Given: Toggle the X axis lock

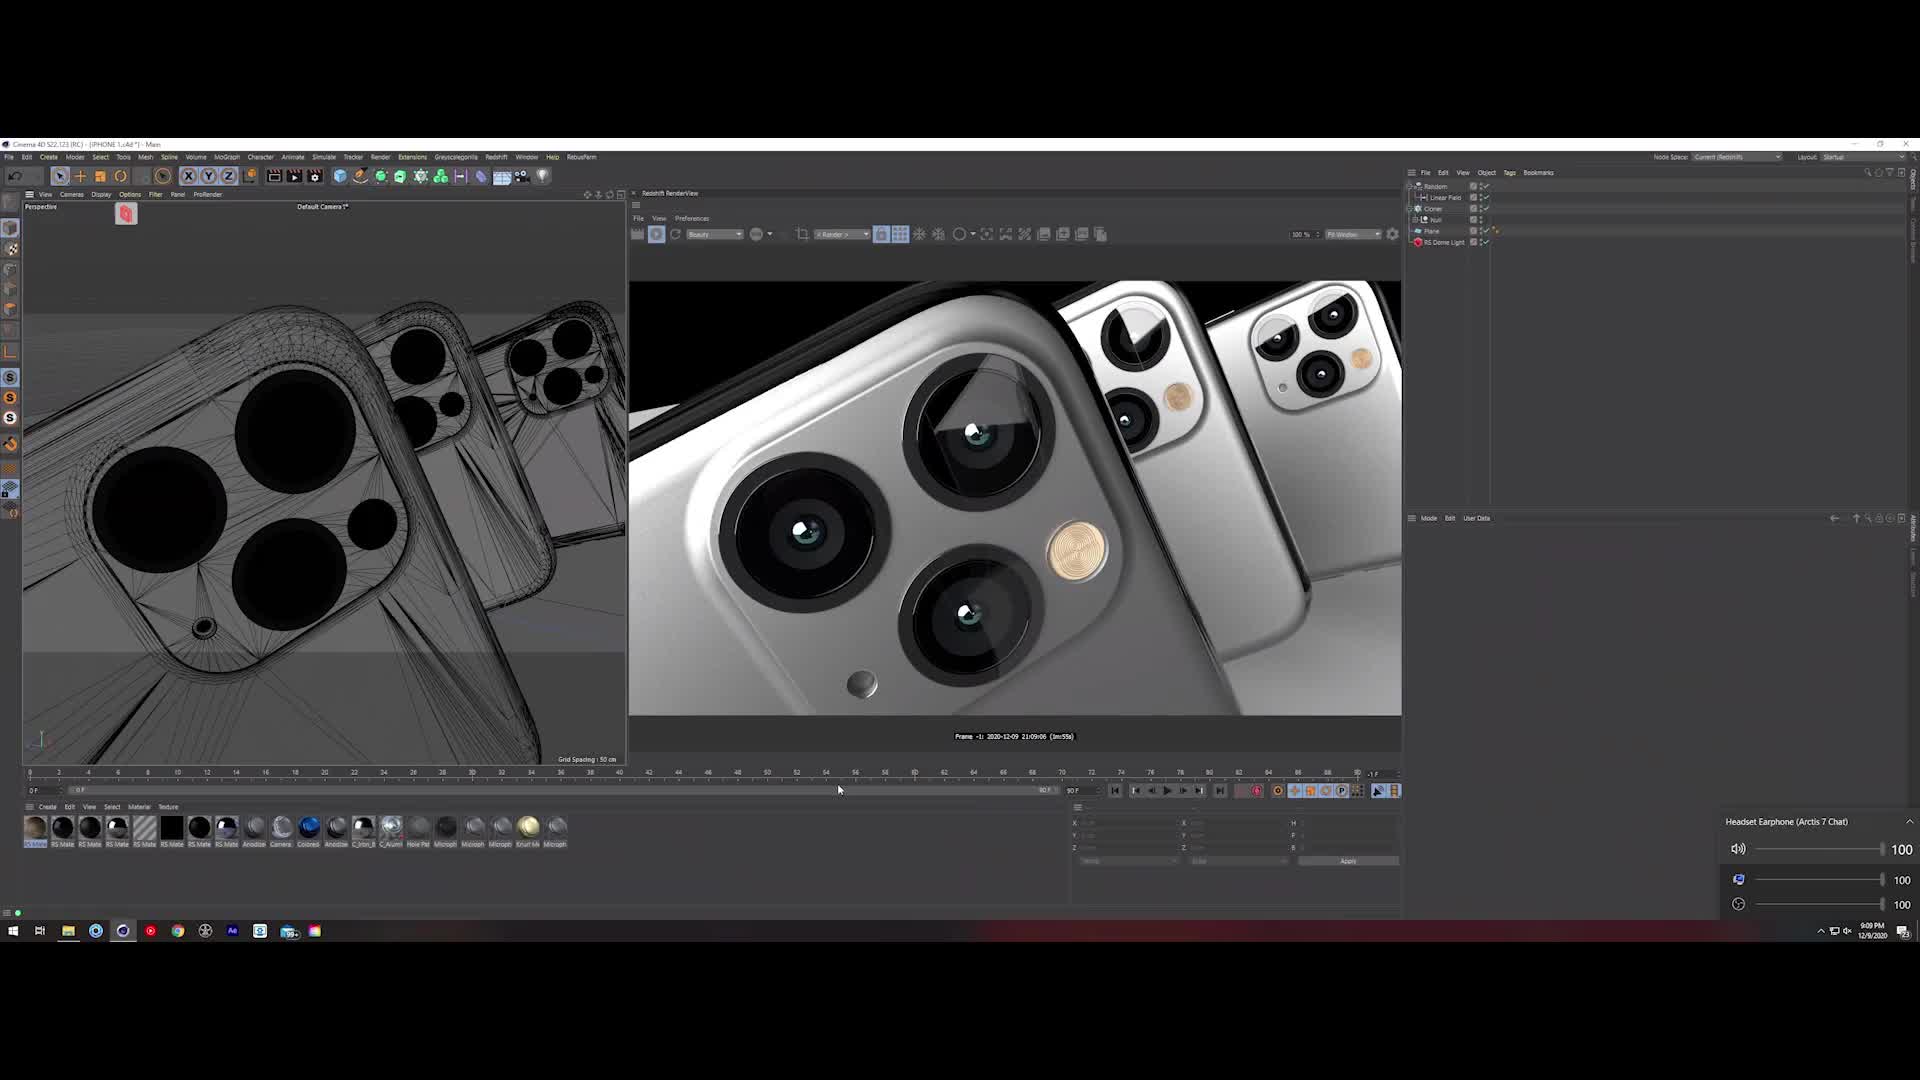Looking at the screenshot, I should pos(188,176).
